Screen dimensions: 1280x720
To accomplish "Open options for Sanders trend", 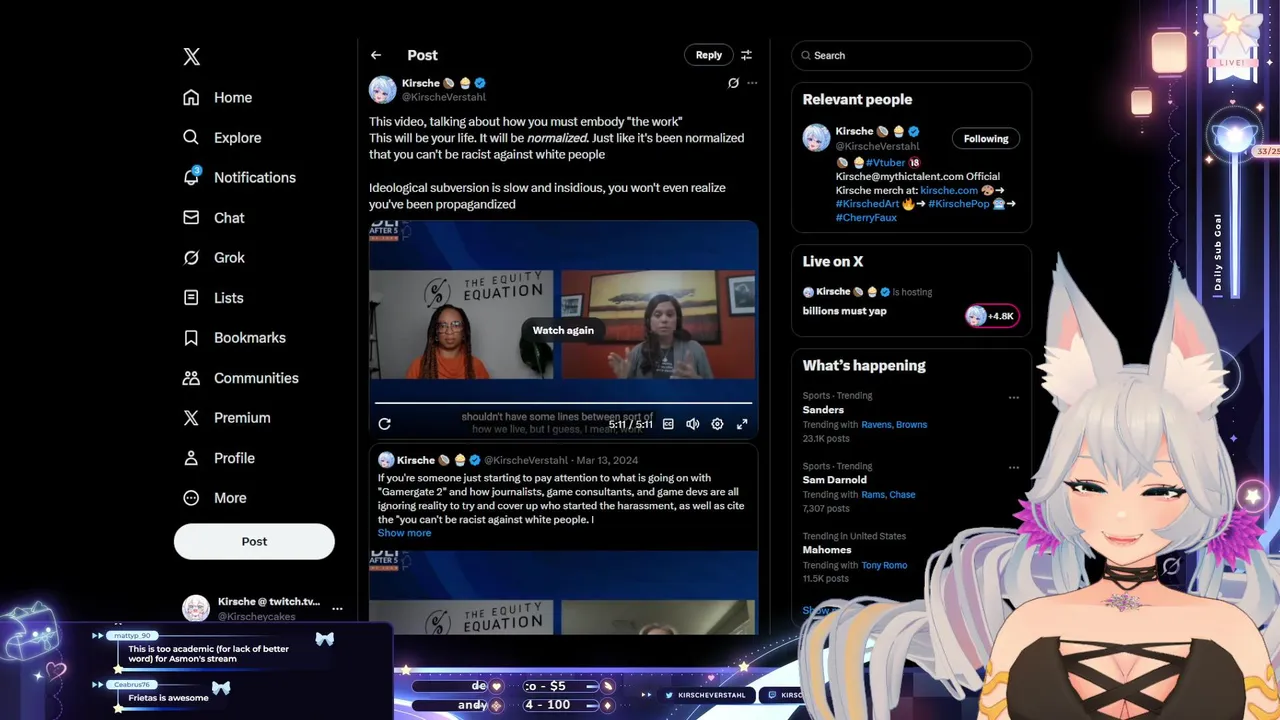I will [x=1013, y=397].
